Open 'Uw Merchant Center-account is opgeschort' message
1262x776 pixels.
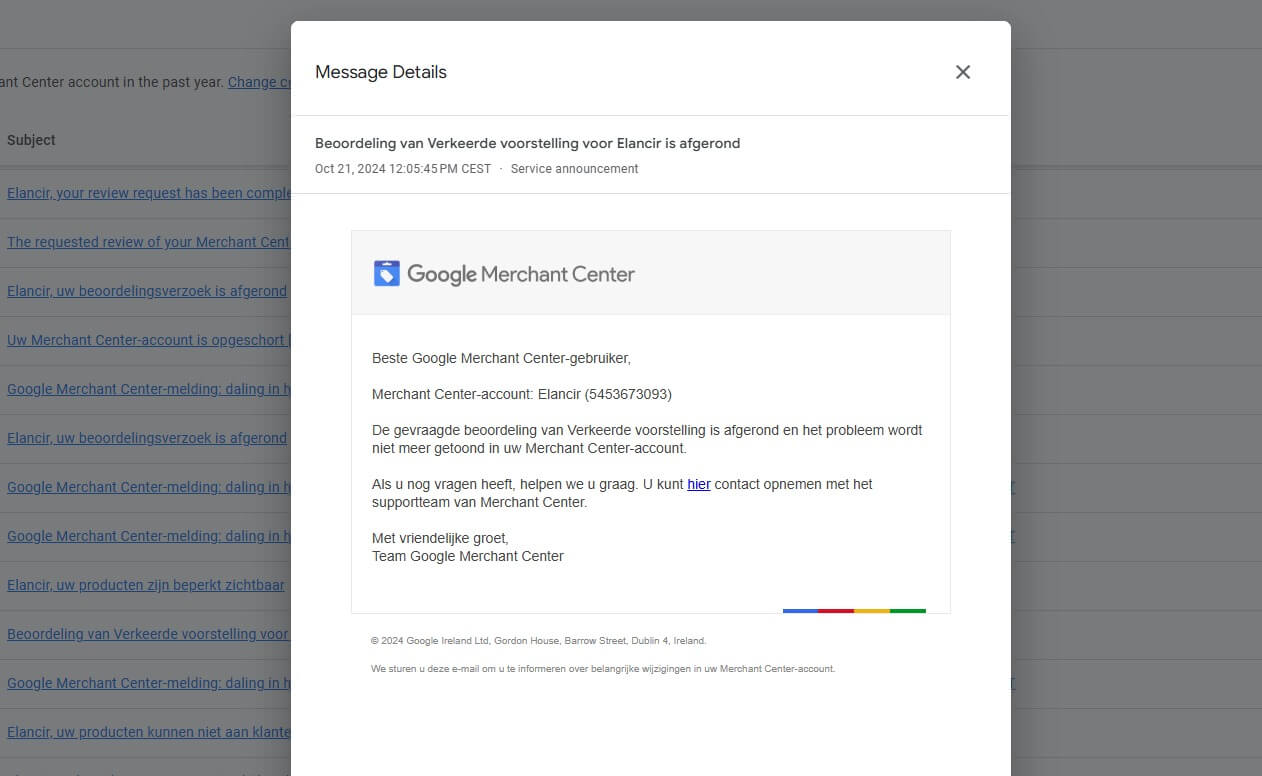pyautogui.click(x=148, y=340)
